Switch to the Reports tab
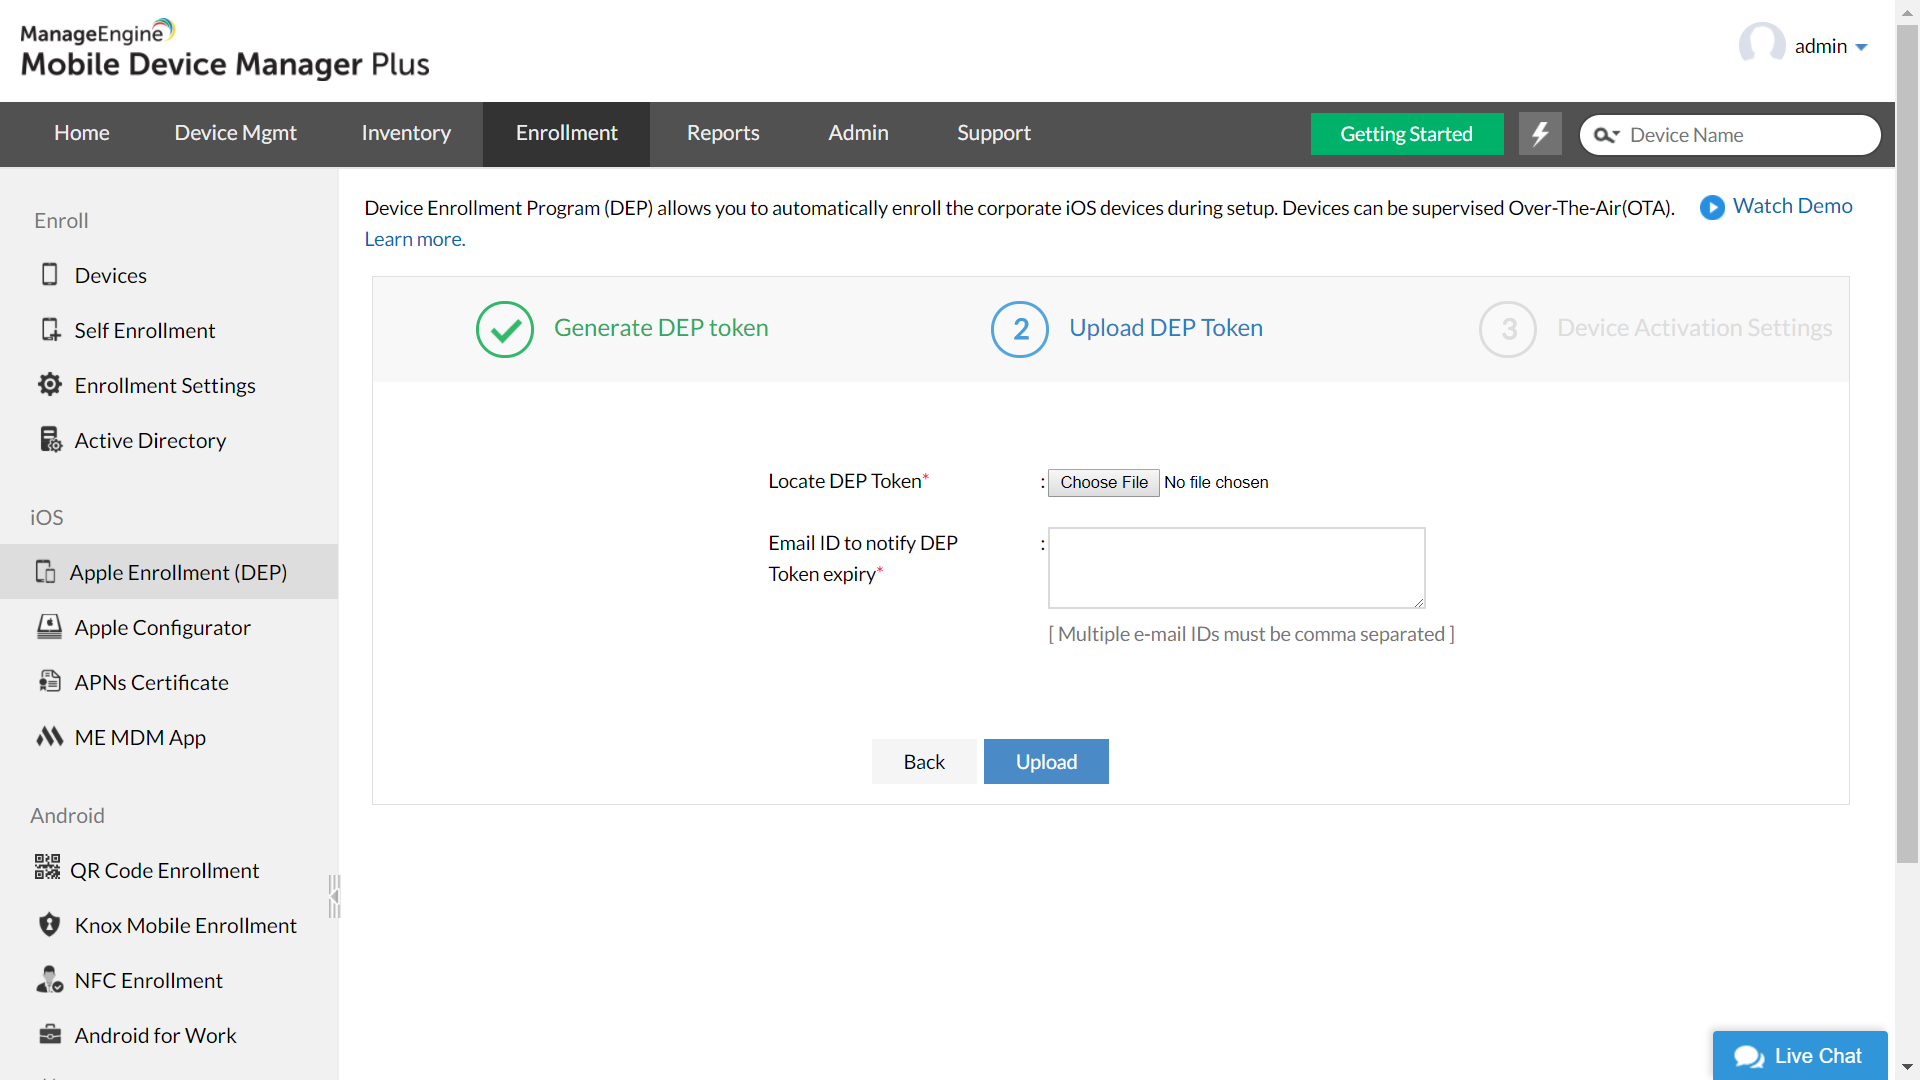Screen dimensions: 1920x1080 pyautogui.click(x=722, y=132)
